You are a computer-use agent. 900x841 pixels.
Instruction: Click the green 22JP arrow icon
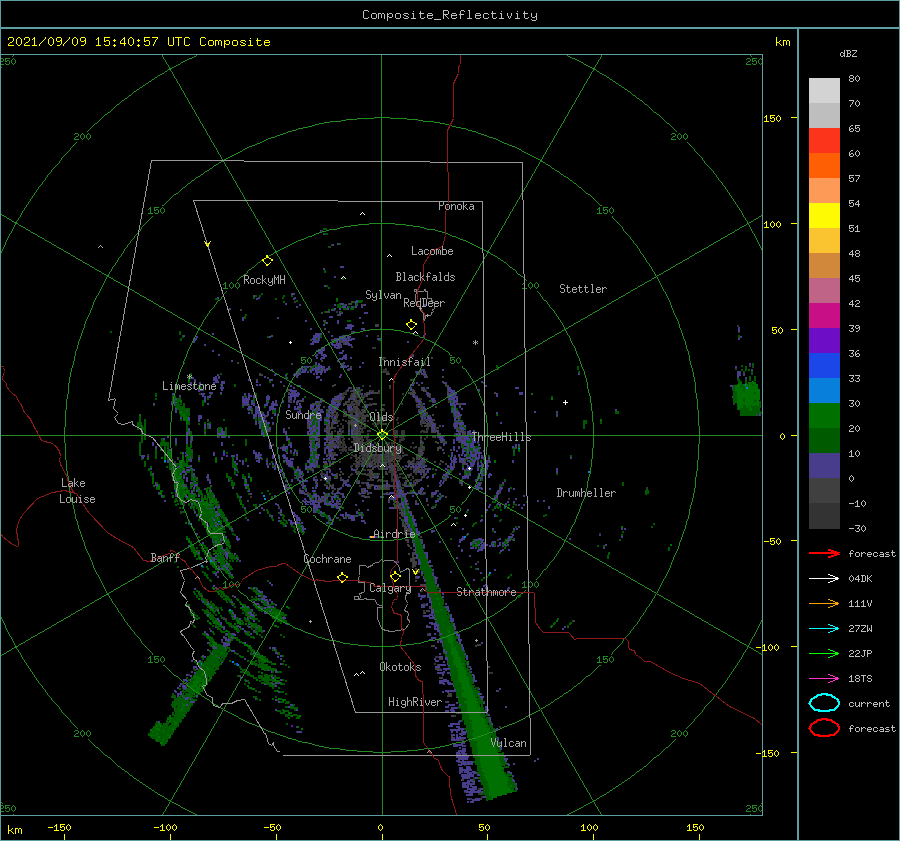pos(824,653)
